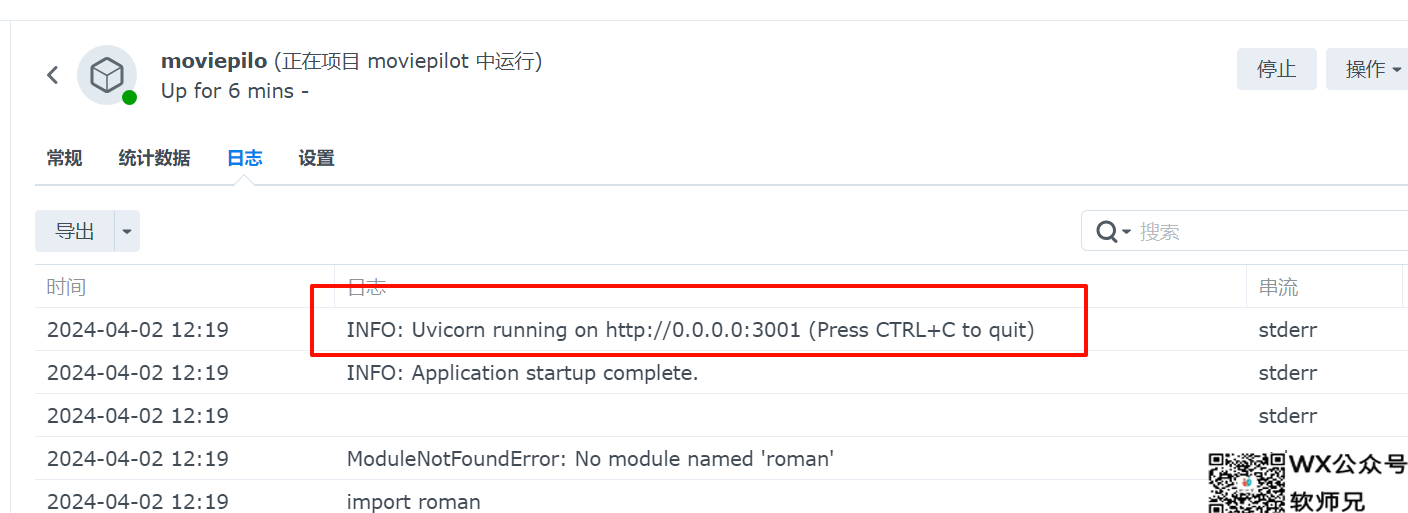The image size is (1408, 513).
Task: Export logs with 导出 button
Action: [75, 231]
